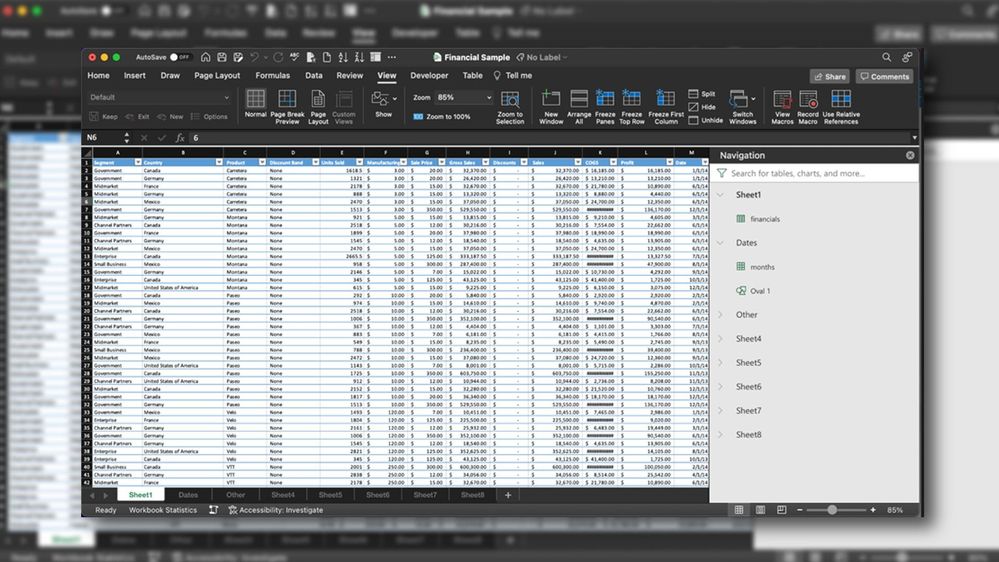Open the Data ribbon tab

point(313,75)
